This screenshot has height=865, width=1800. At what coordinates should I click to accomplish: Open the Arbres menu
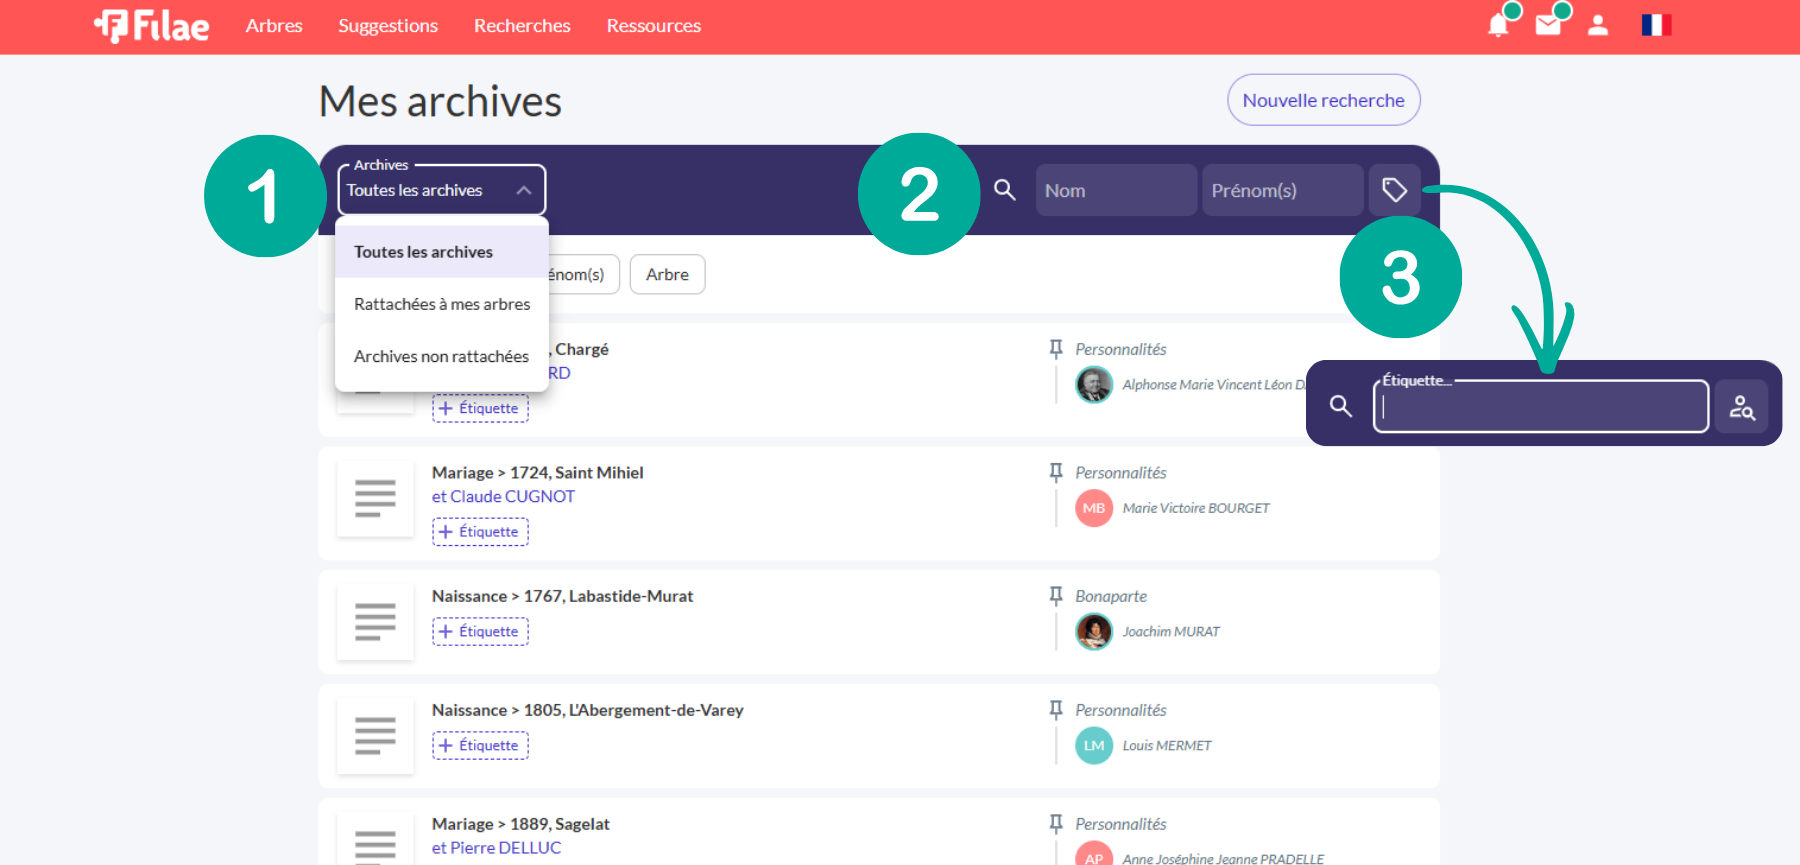(274, 26)
